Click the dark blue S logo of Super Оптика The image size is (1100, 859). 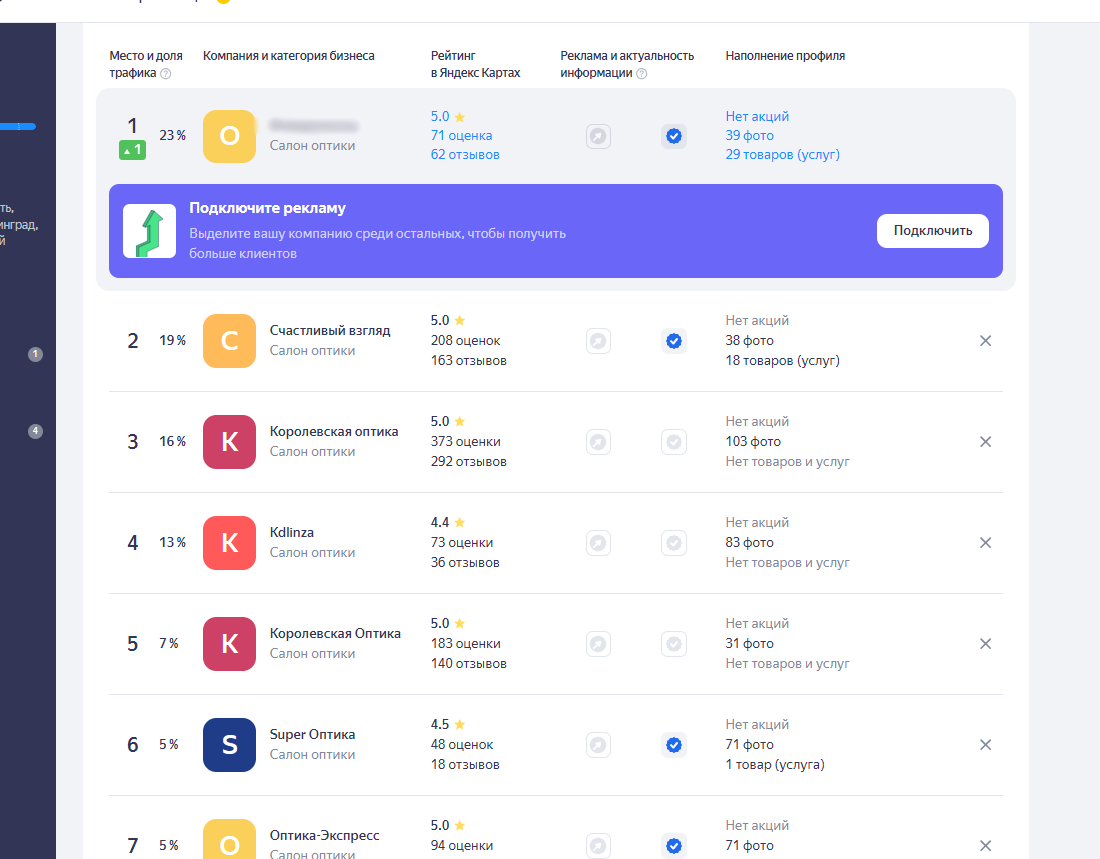point(229,745)
